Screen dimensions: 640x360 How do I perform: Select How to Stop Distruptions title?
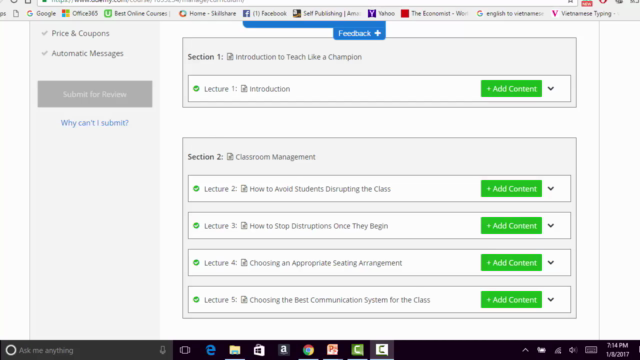pos(319,226)
